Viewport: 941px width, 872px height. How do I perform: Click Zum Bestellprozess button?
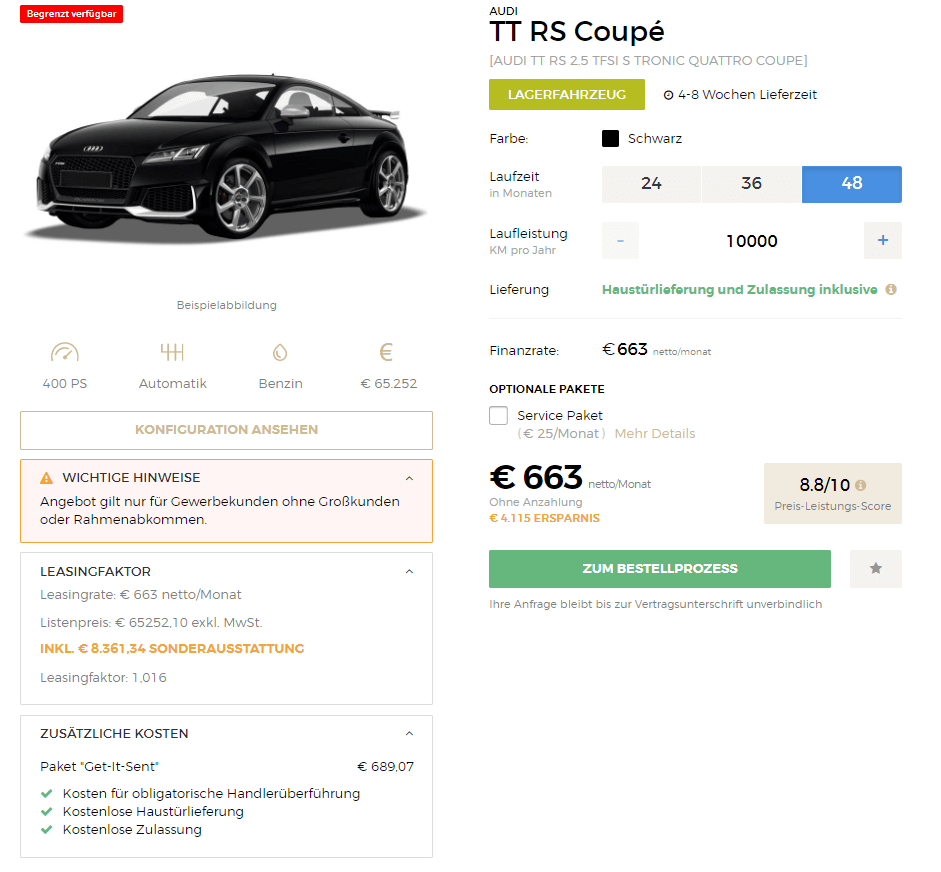[660, 568]
